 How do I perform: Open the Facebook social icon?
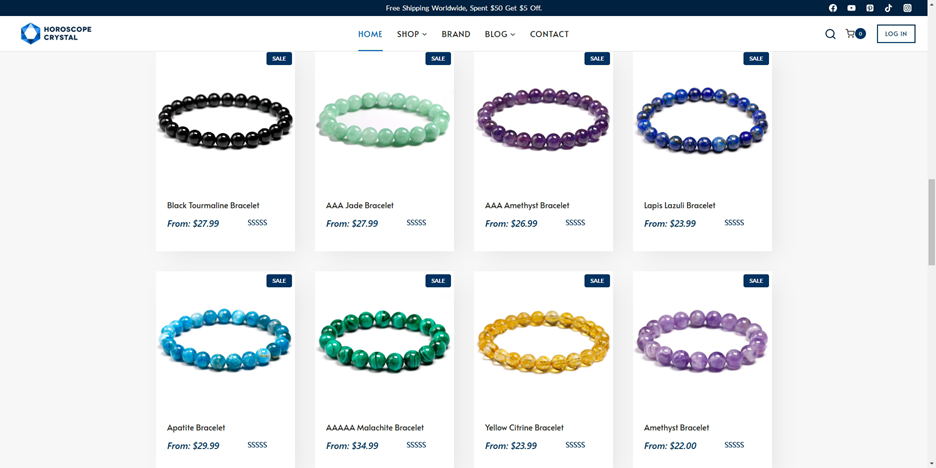coord(833,8)
